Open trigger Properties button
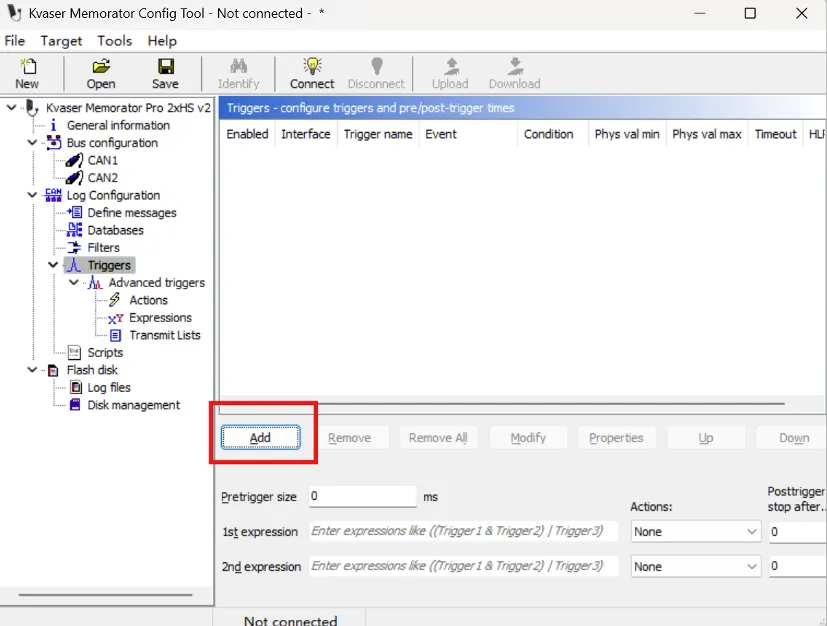Viewport: 827px width, 626px height. [x=617, y=438]
